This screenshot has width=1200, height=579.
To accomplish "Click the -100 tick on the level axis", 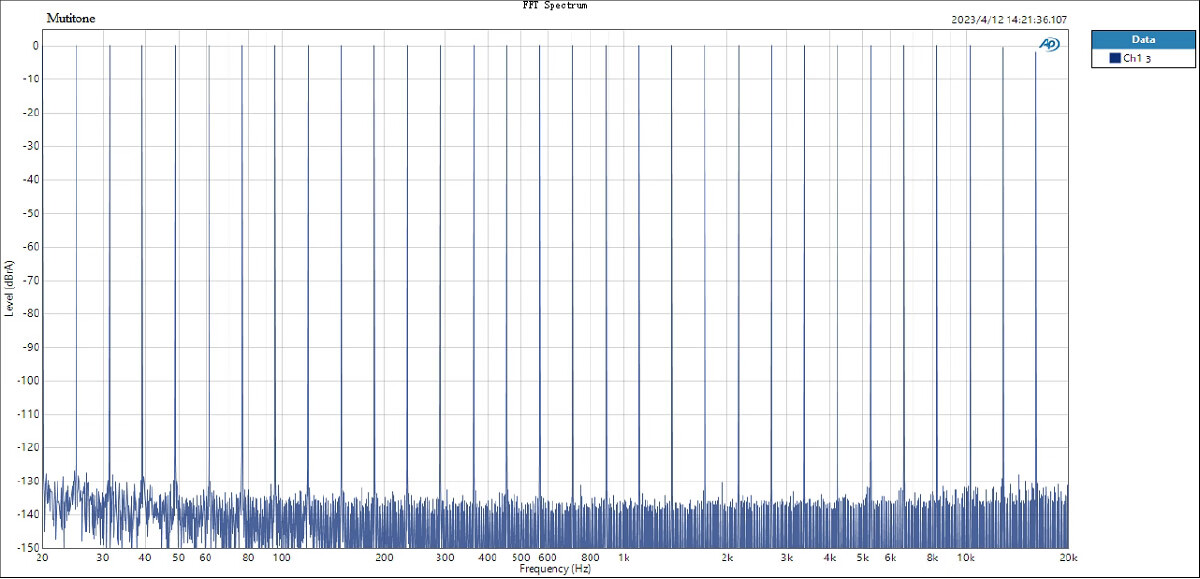I will [x=28, y=381].
